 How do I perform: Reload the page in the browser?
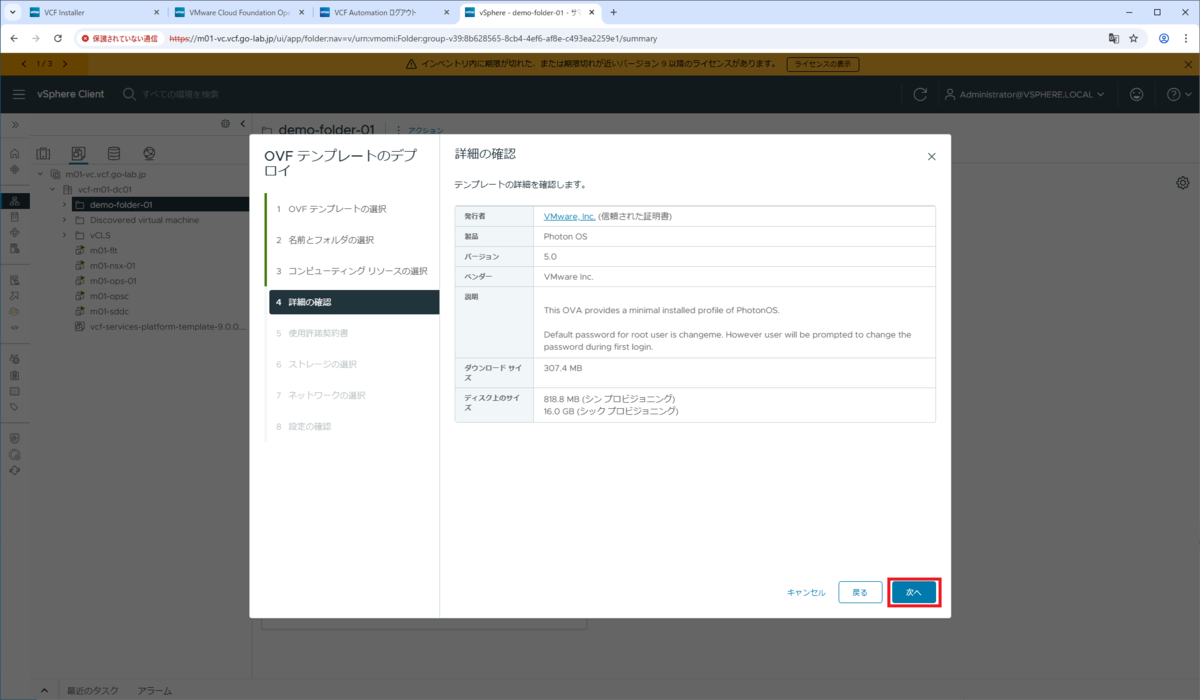pyautogui.click(x=57, y=38)
